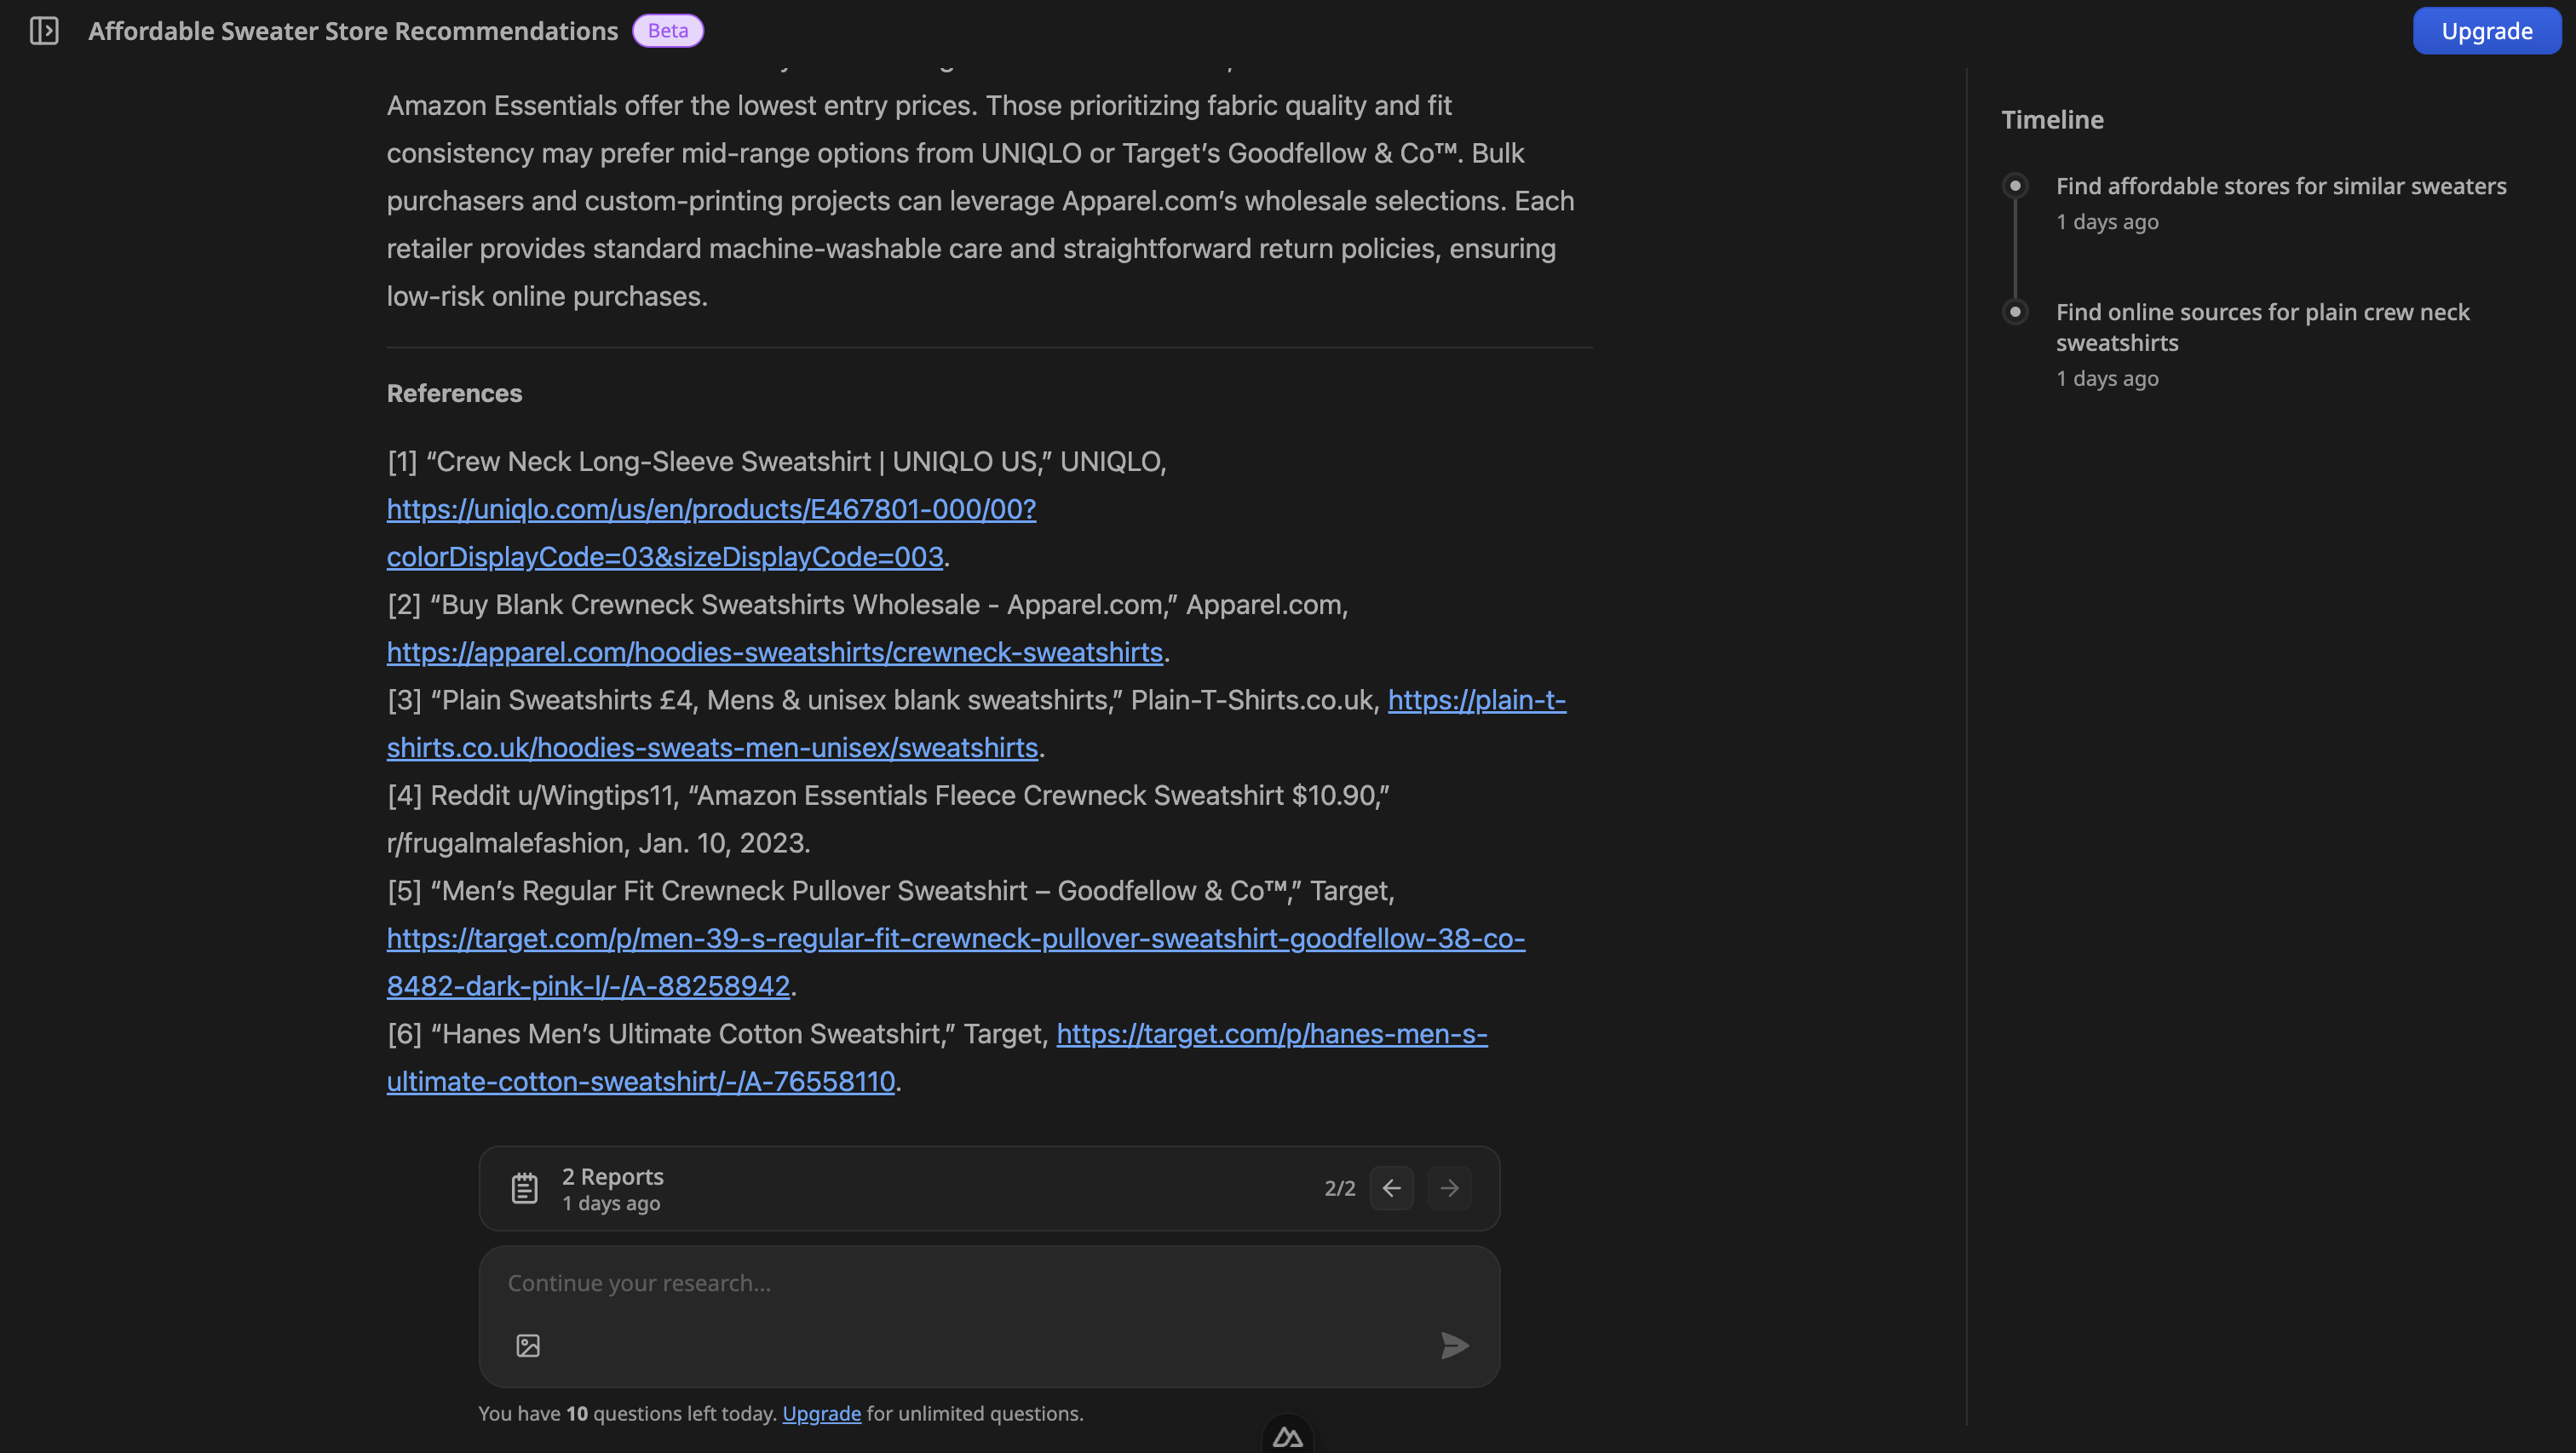This screenshot has height=1453, width=2576.
Task: Go to the next report arrow
Action: tap(1449, 1188)
